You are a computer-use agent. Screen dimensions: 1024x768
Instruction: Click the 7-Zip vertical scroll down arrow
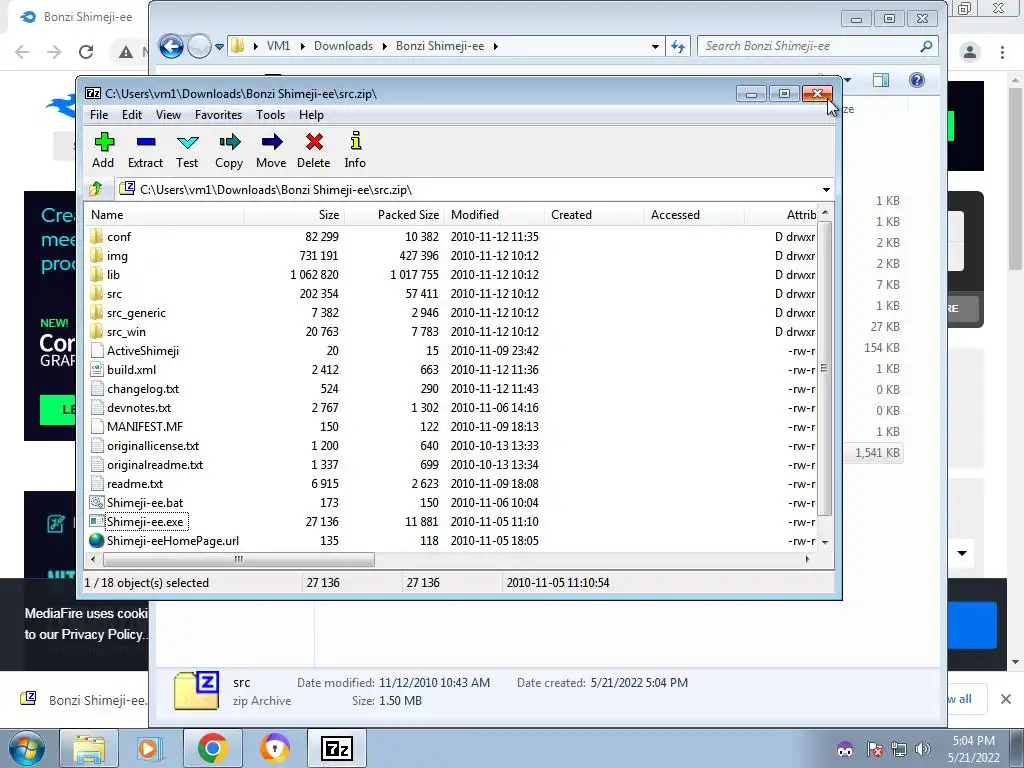point(825,542)
